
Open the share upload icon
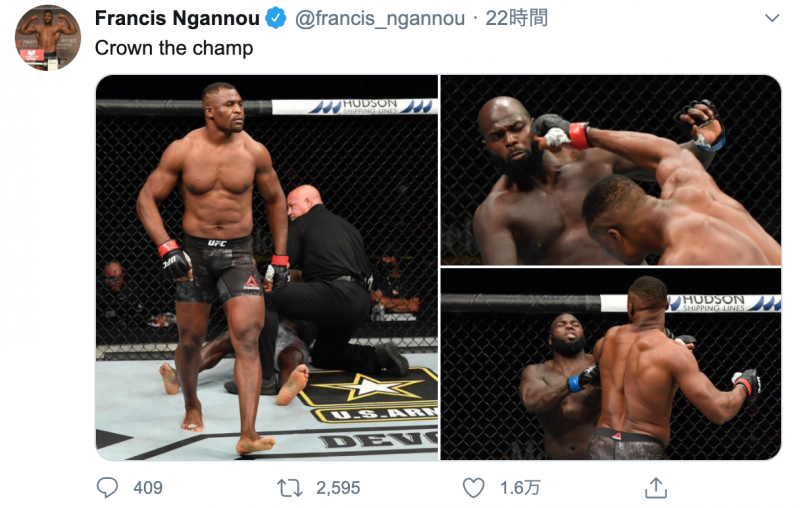point(656,488)
